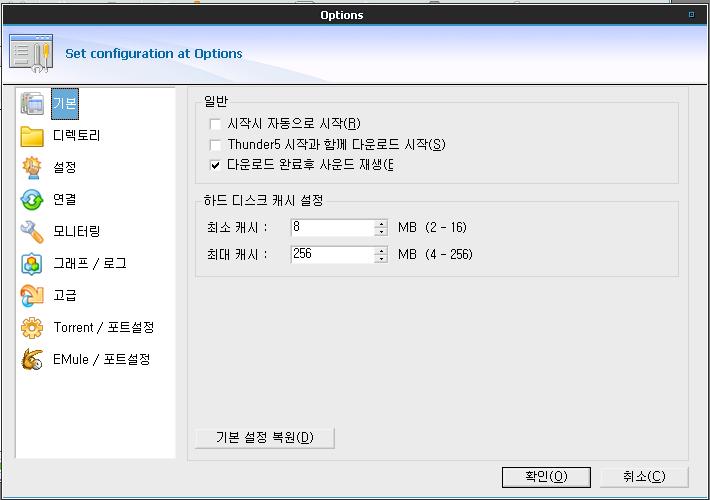This screenshot has height=500, width=710.
Task: Click the 연결 green arrows icon
Action: (x=32, y=200)
